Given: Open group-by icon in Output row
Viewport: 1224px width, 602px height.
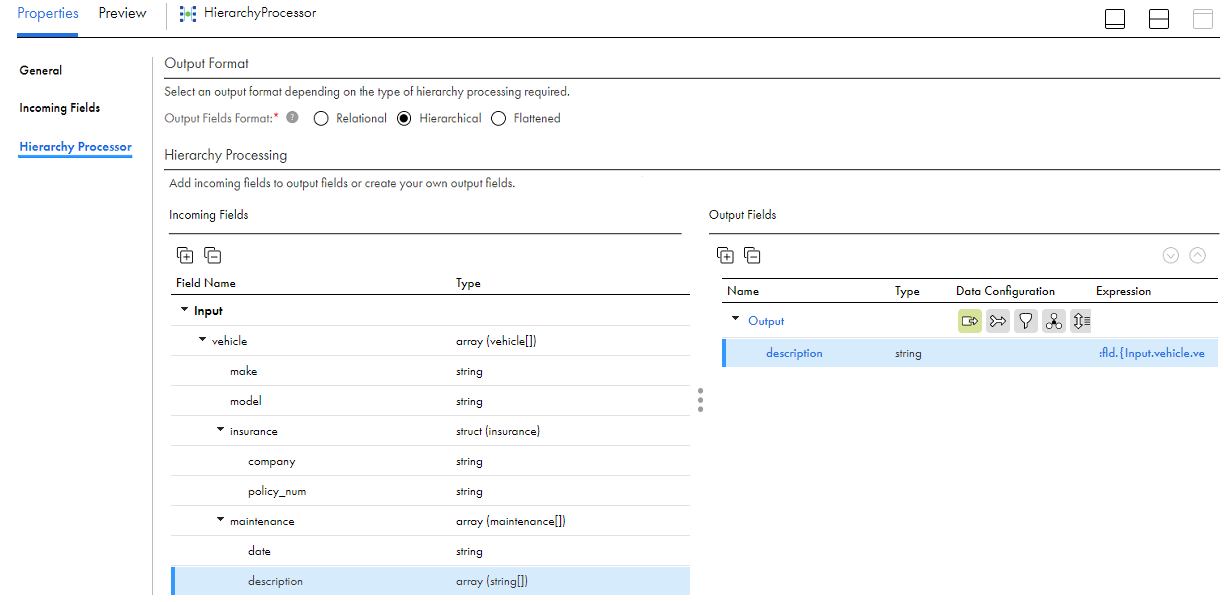Looking at the screenshot, I should click(1053, 321).
